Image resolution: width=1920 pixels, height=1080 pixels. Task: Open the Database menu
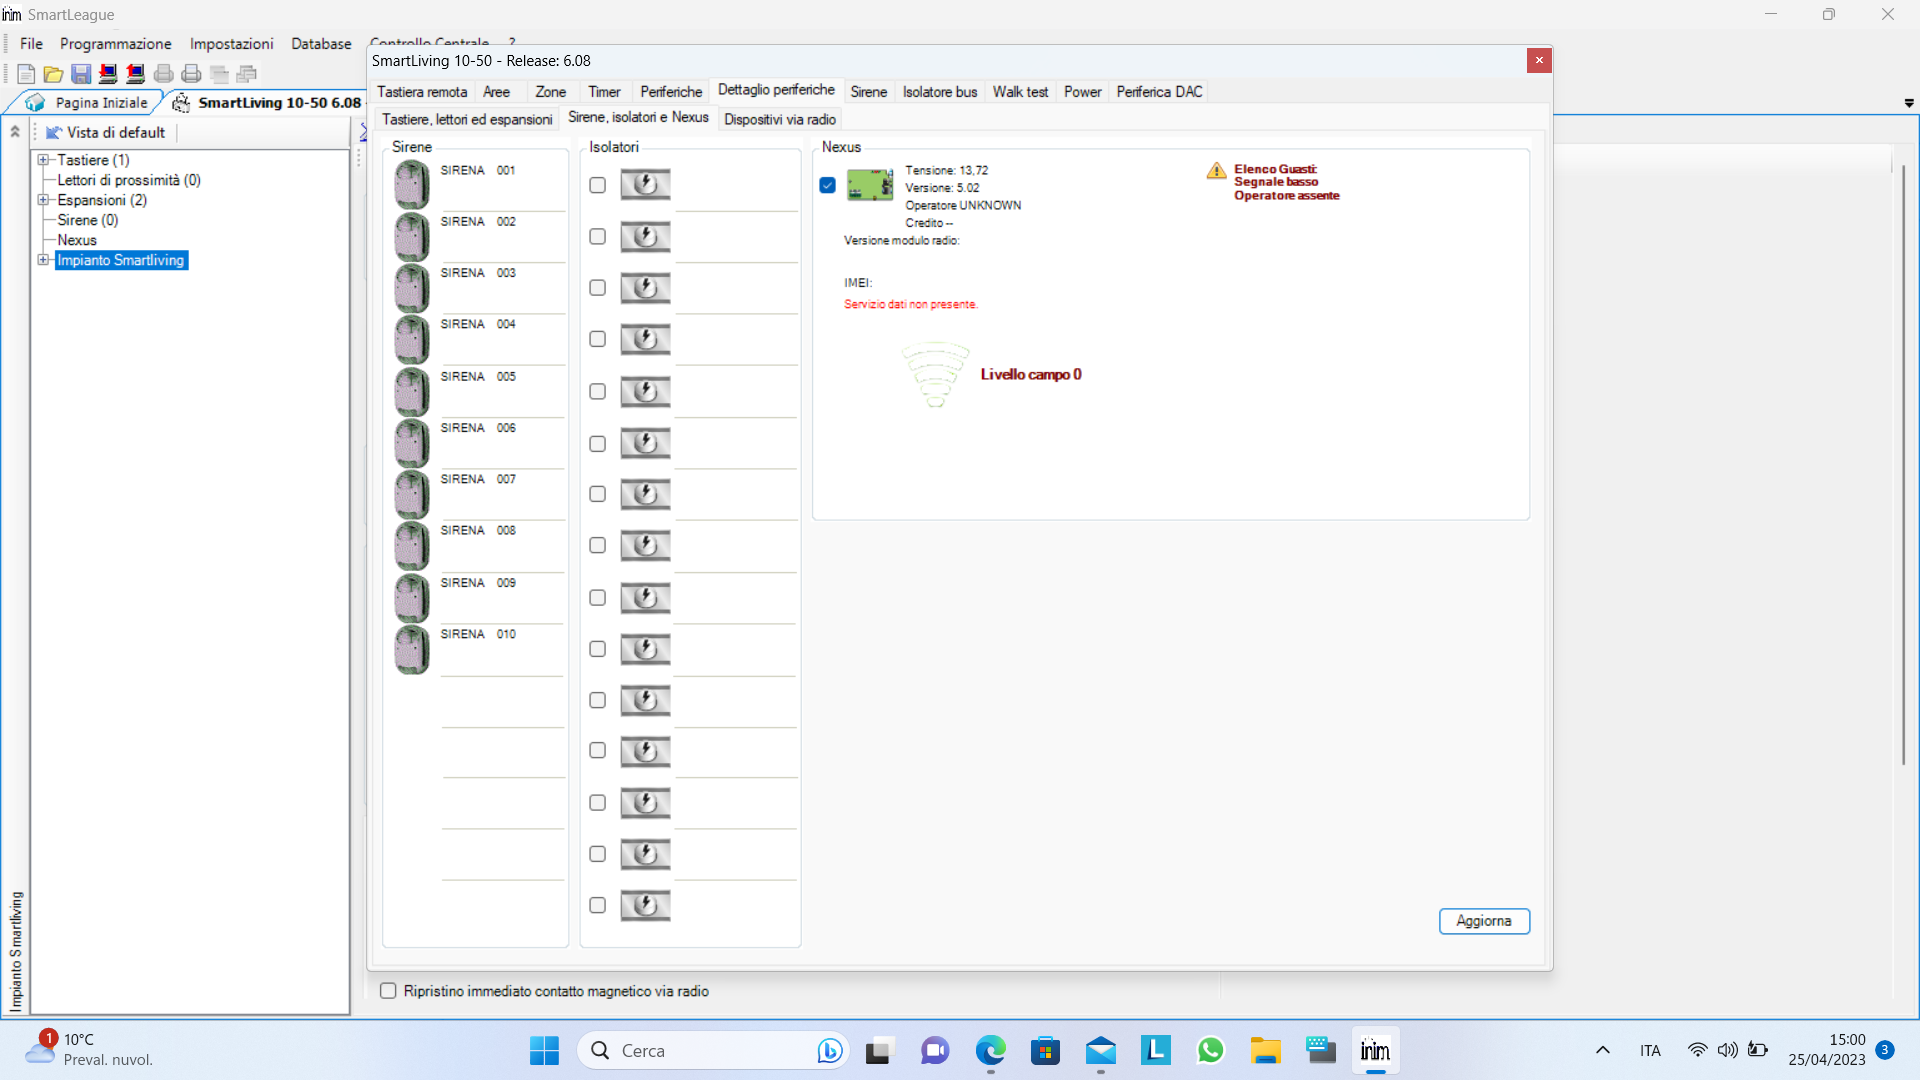(x=321, y=44)
